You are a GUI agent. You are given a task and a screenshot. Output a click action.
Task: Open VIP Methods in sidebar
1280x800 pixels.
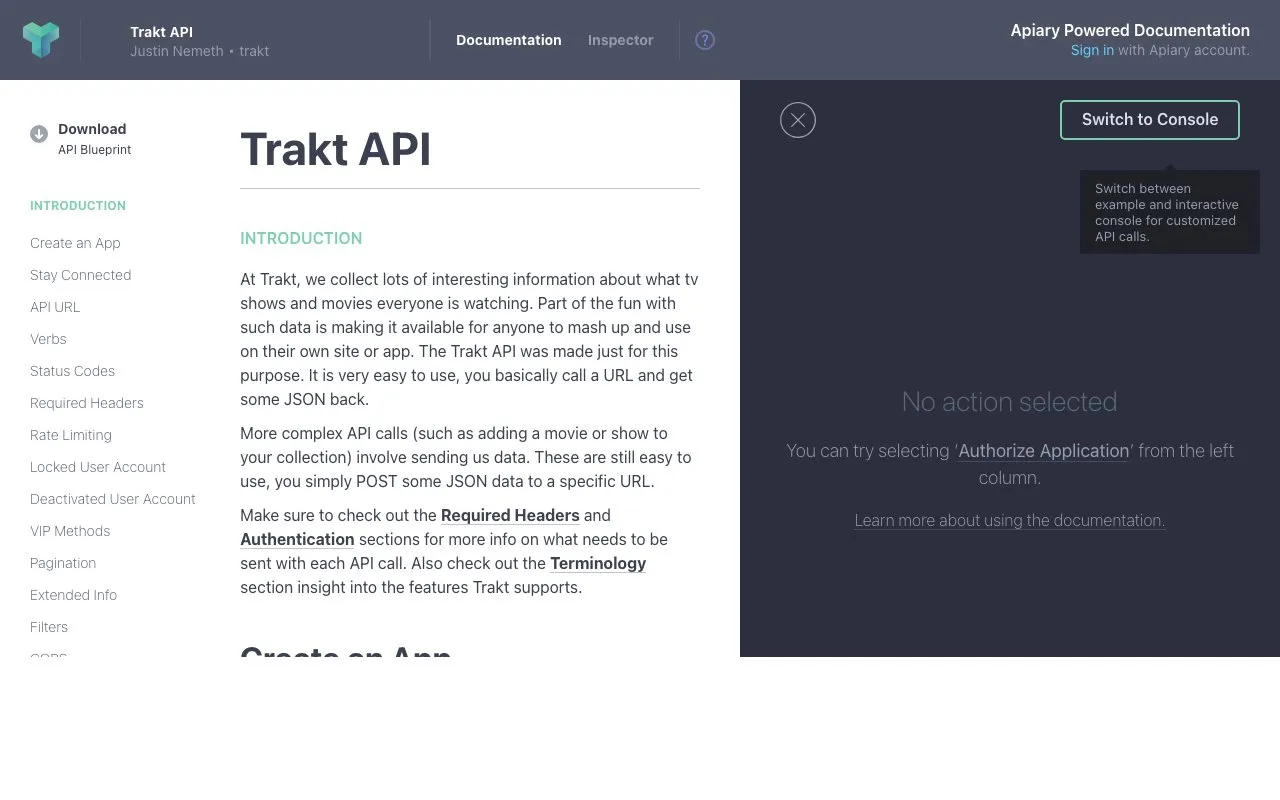coord(70,531)
